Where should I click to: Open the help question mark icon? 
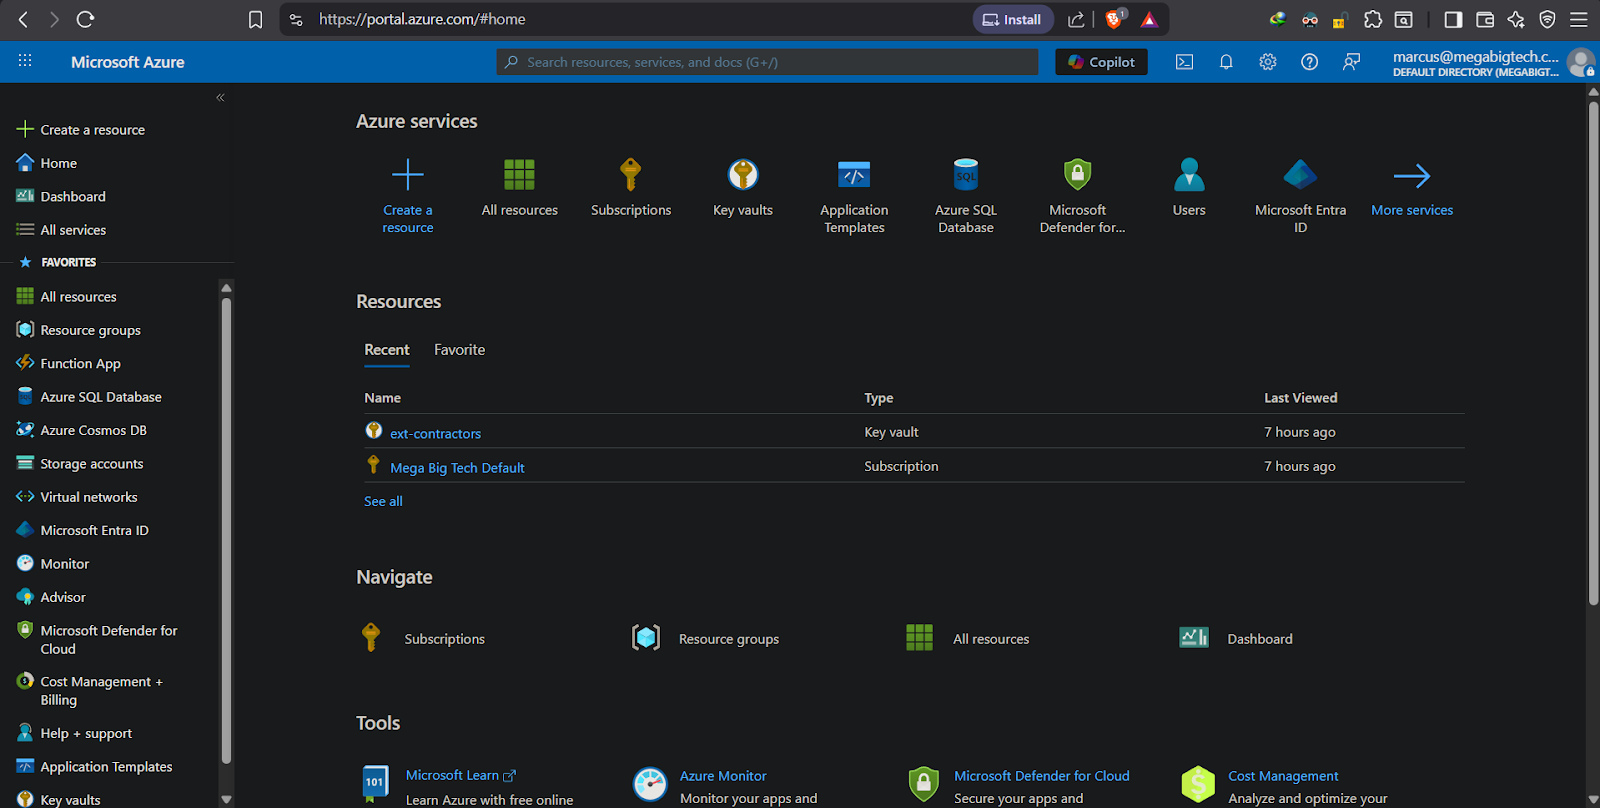click(x=1309, y=62)
